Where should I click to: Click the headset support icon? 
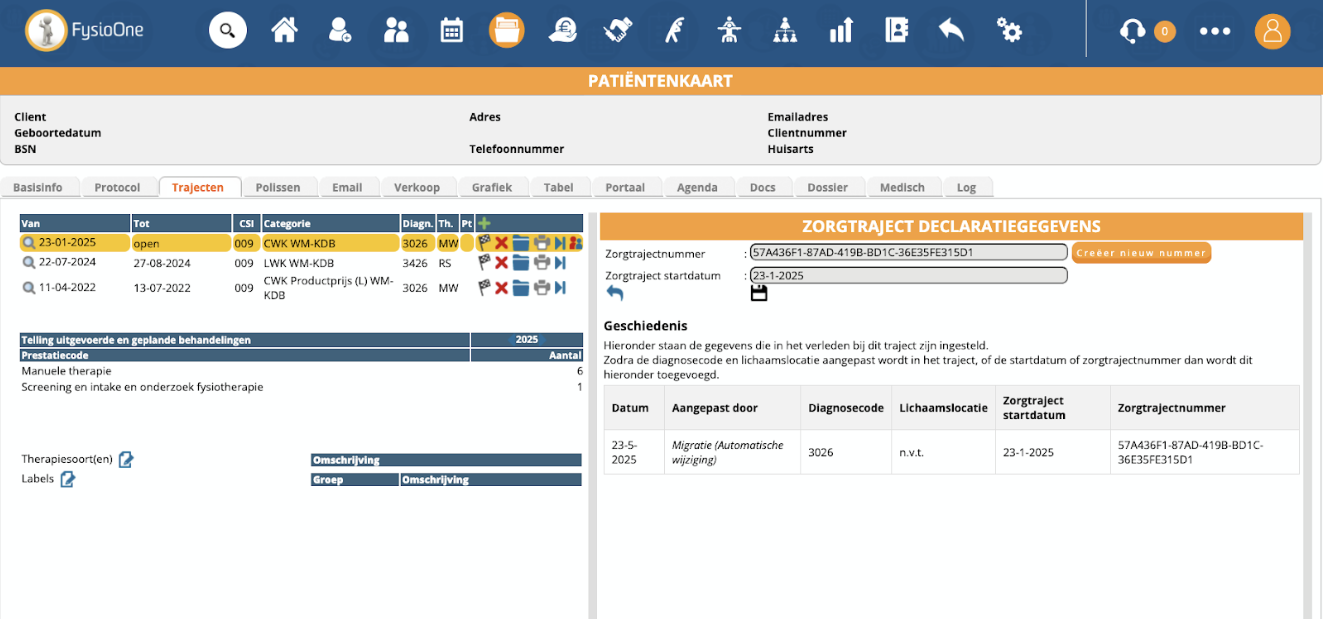pyautogui.click(x=1132, y=31)
